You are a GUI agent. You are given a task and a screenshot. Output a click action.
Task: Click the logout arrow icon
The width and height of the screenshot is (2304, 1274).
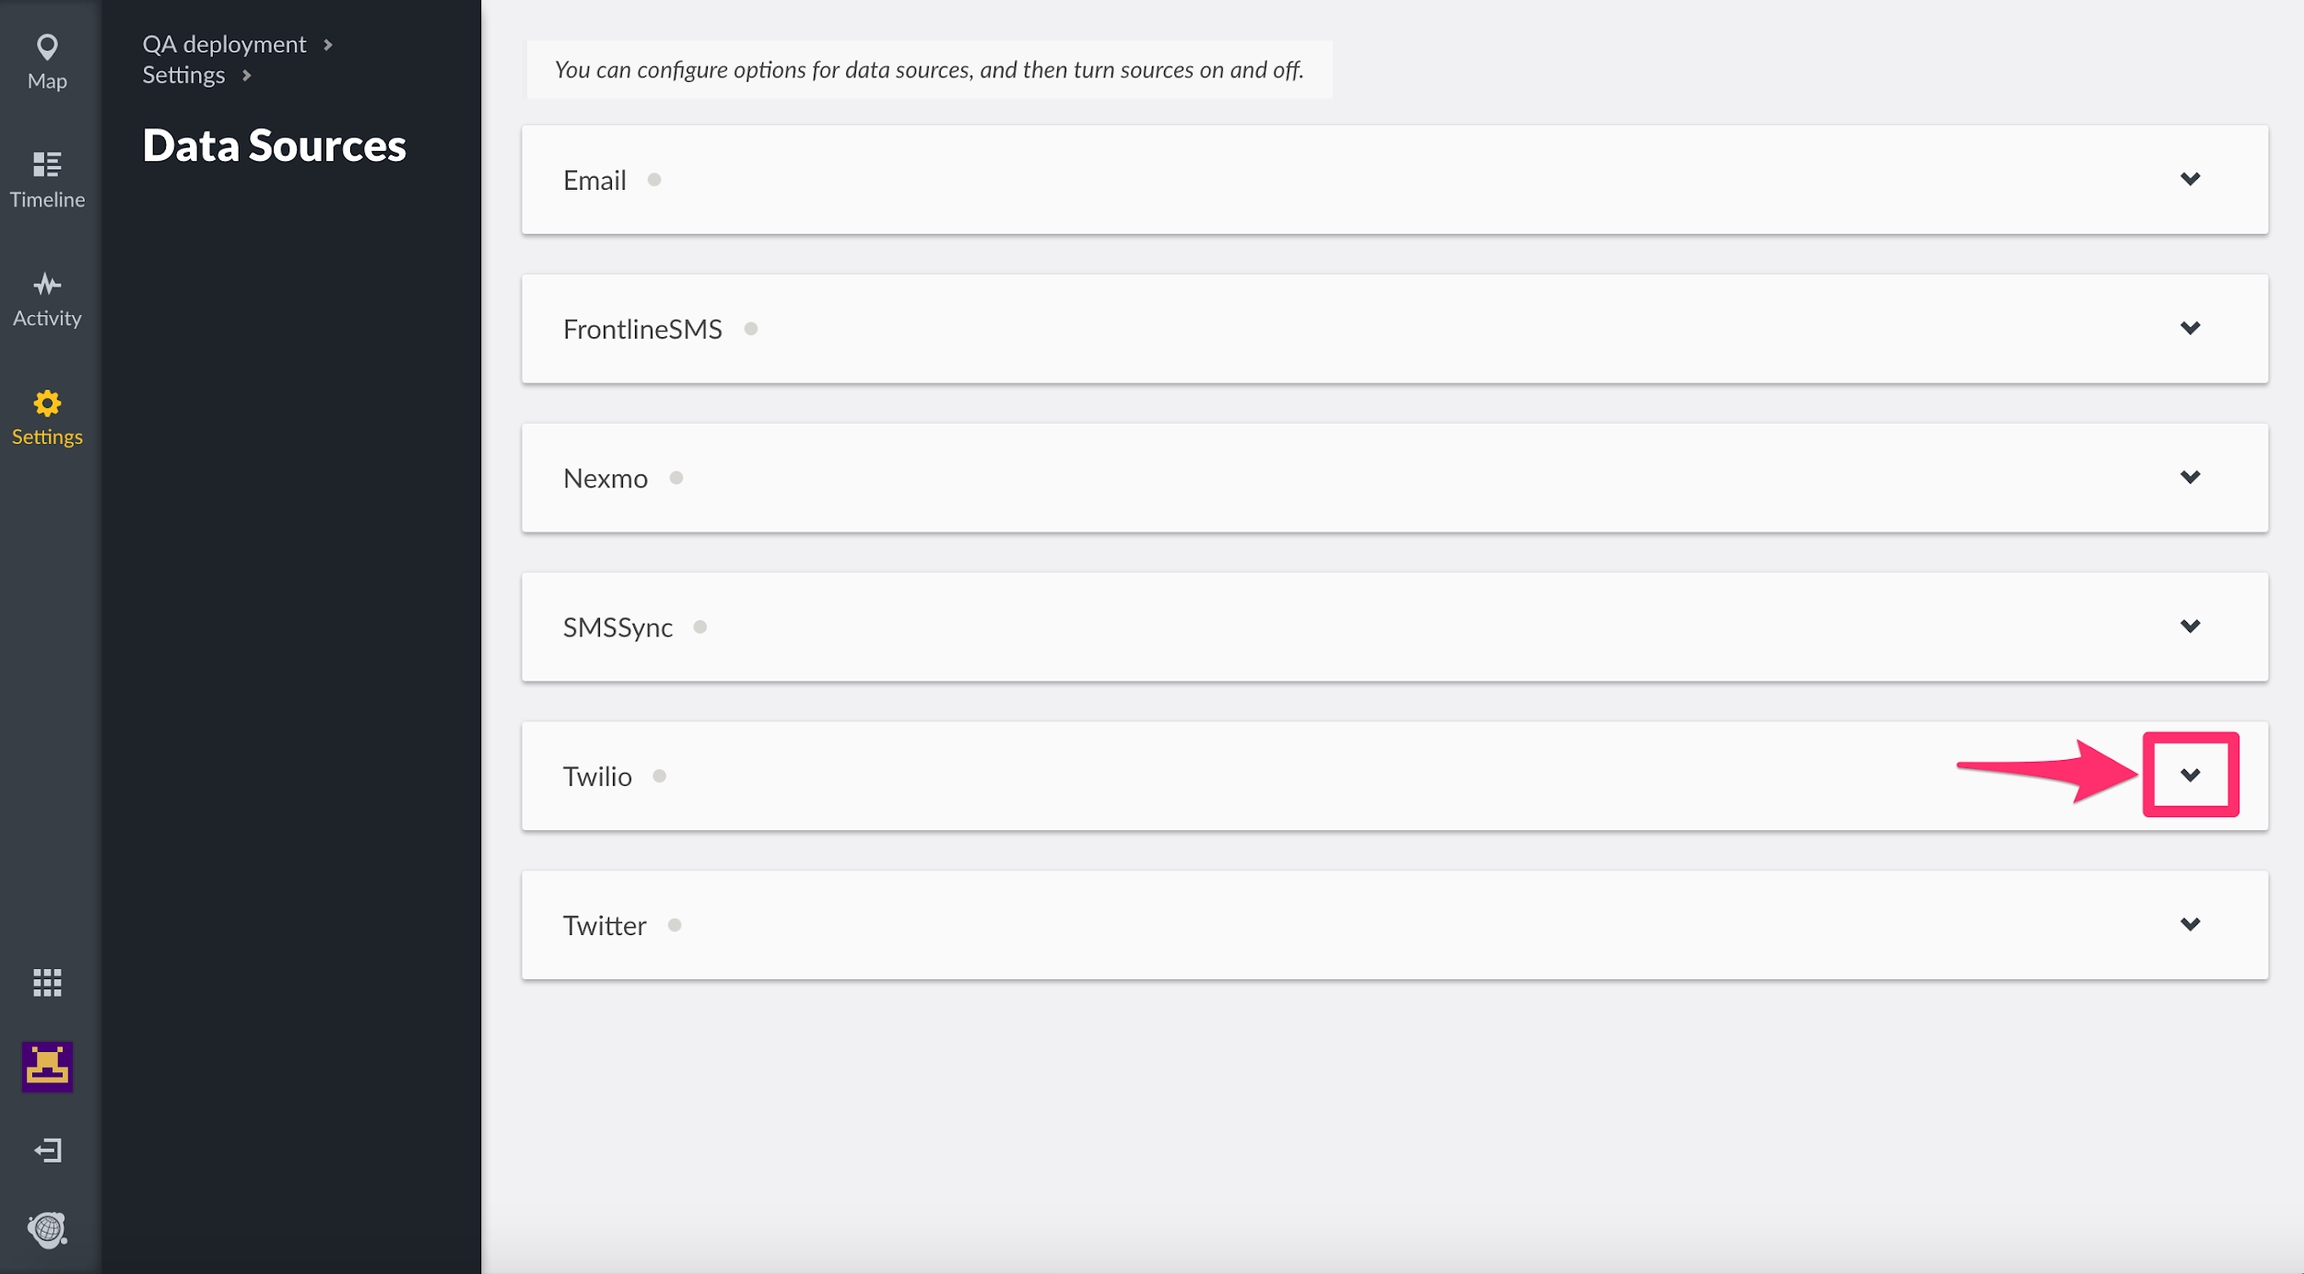click(47, 1150)
